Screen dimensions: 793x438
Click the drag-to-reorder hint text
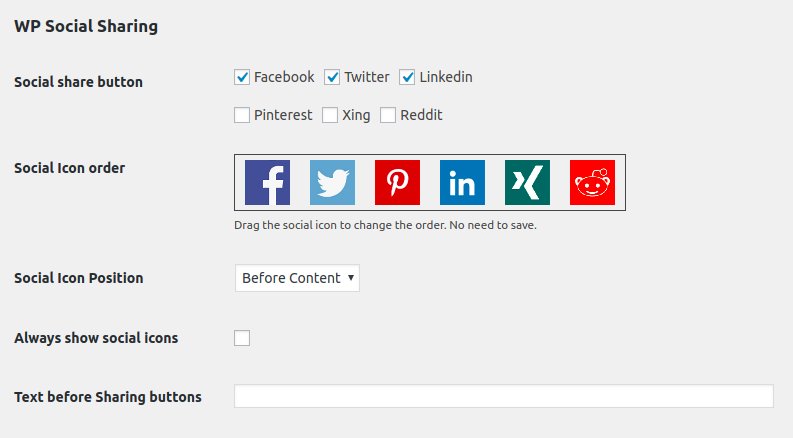pyautogui.click(x=385, y=225)
